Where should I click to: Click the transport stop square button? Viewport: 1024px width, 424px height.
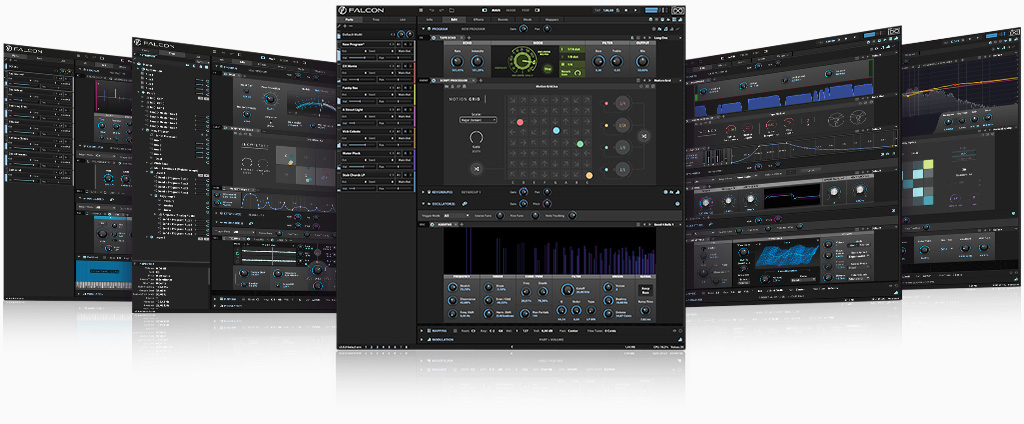[x=626, y=10]
